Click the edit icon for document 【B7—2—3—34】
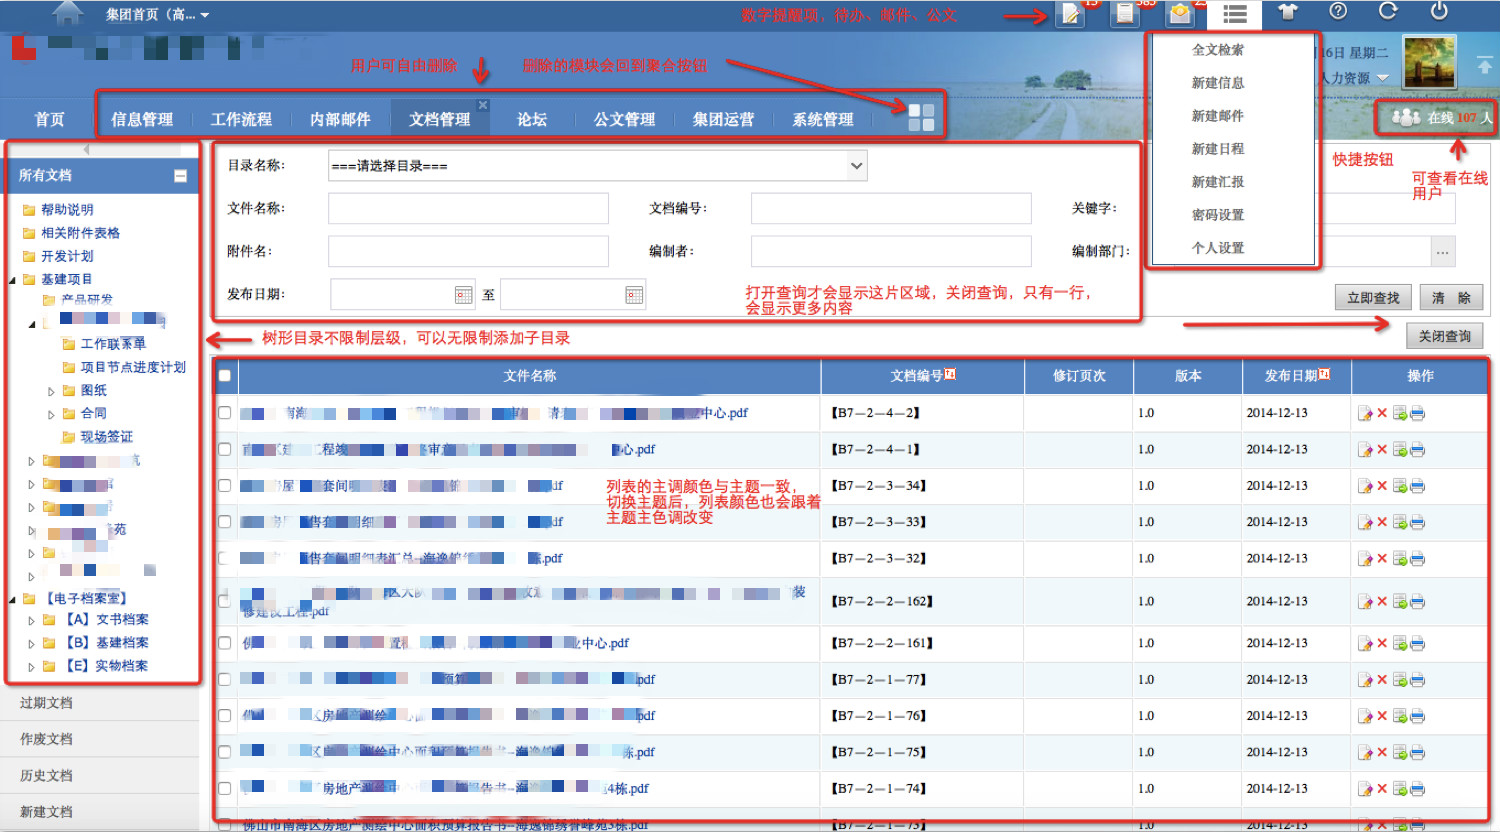The width and height of the screenshot is (1500, 832). pos(1365,486)
